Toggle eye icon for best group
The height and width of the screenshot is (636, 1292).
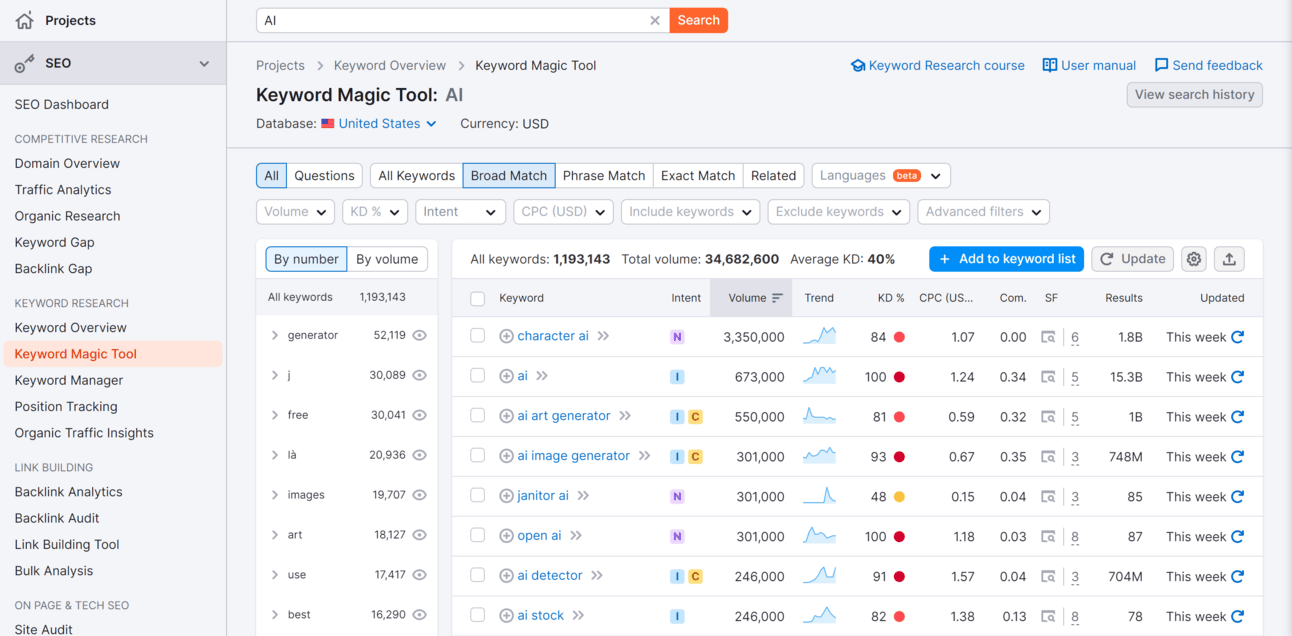420,615
